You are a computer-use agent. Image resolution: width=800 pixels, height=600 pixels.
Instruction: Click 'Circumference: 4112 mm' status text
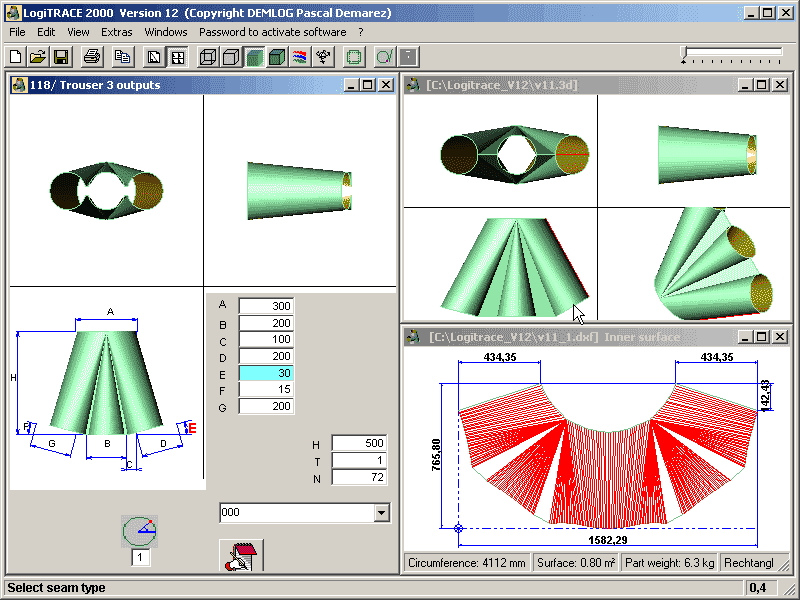[467, 563]
